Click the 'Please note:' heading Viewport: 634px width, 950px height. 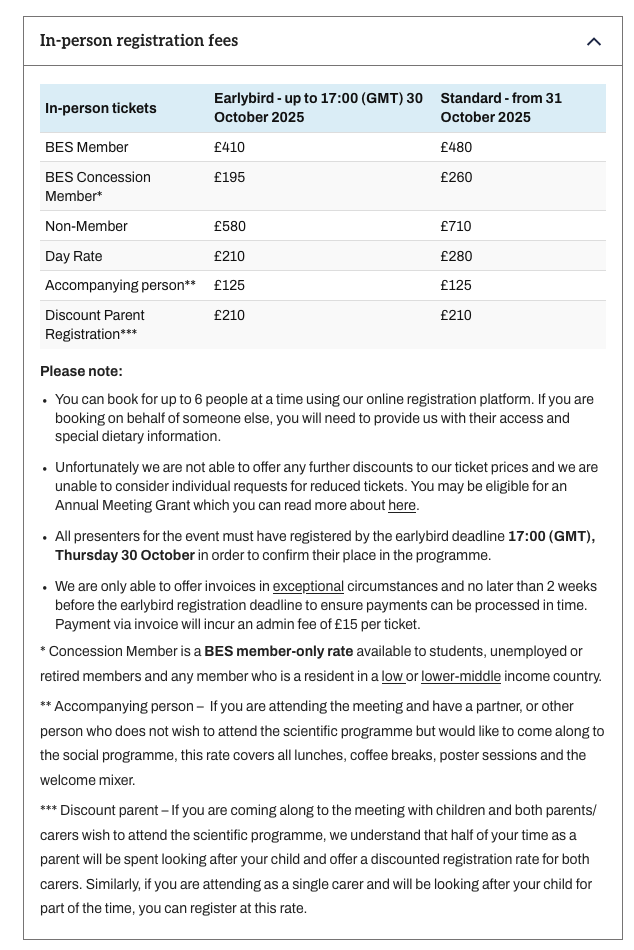(x=81, y=371)
